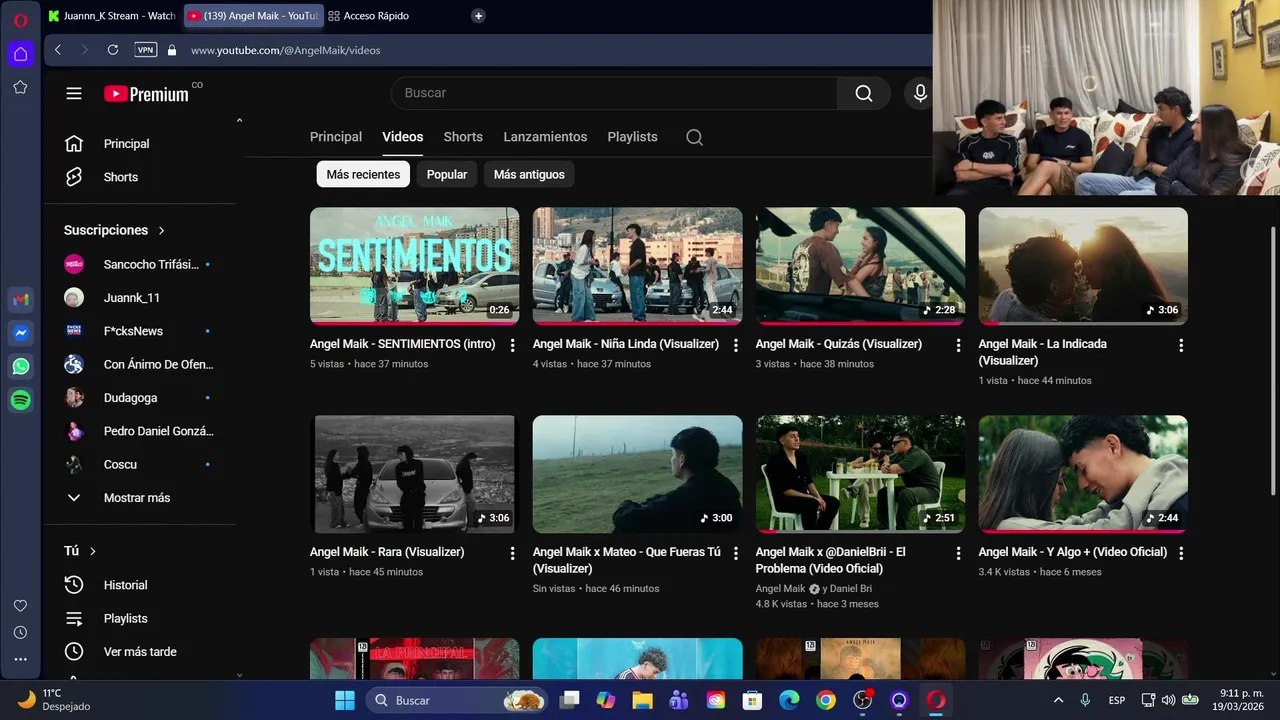
Task: Show hidden system tray icons
Action: coord(1058,700)
